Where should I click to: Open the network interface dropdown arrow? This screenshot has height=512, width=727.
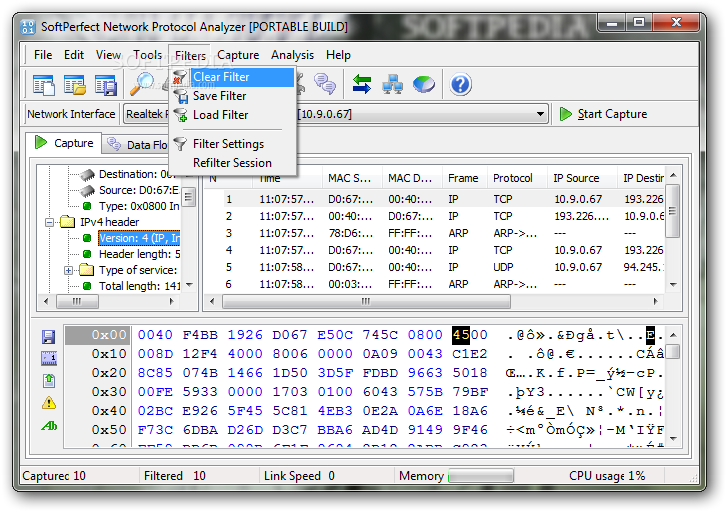coord(540,114)
